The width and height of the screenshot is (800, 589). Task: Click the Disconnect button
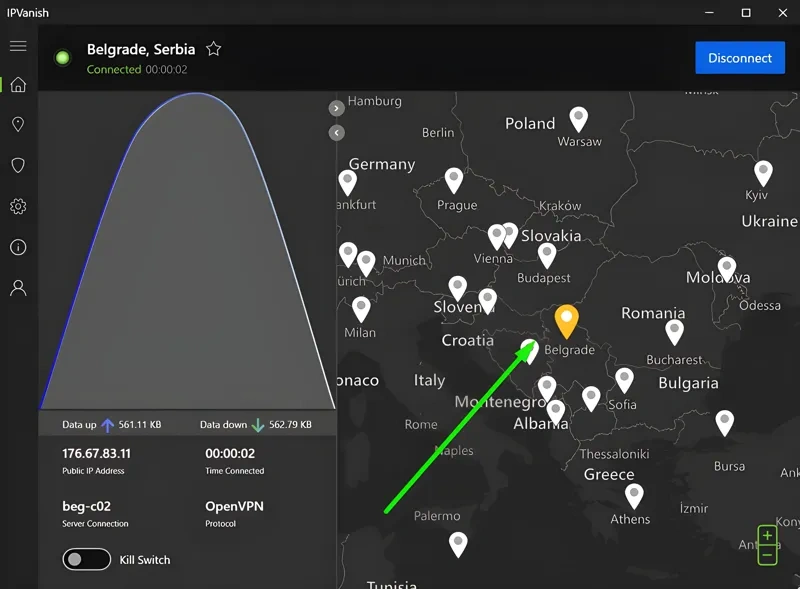(740, 58)
